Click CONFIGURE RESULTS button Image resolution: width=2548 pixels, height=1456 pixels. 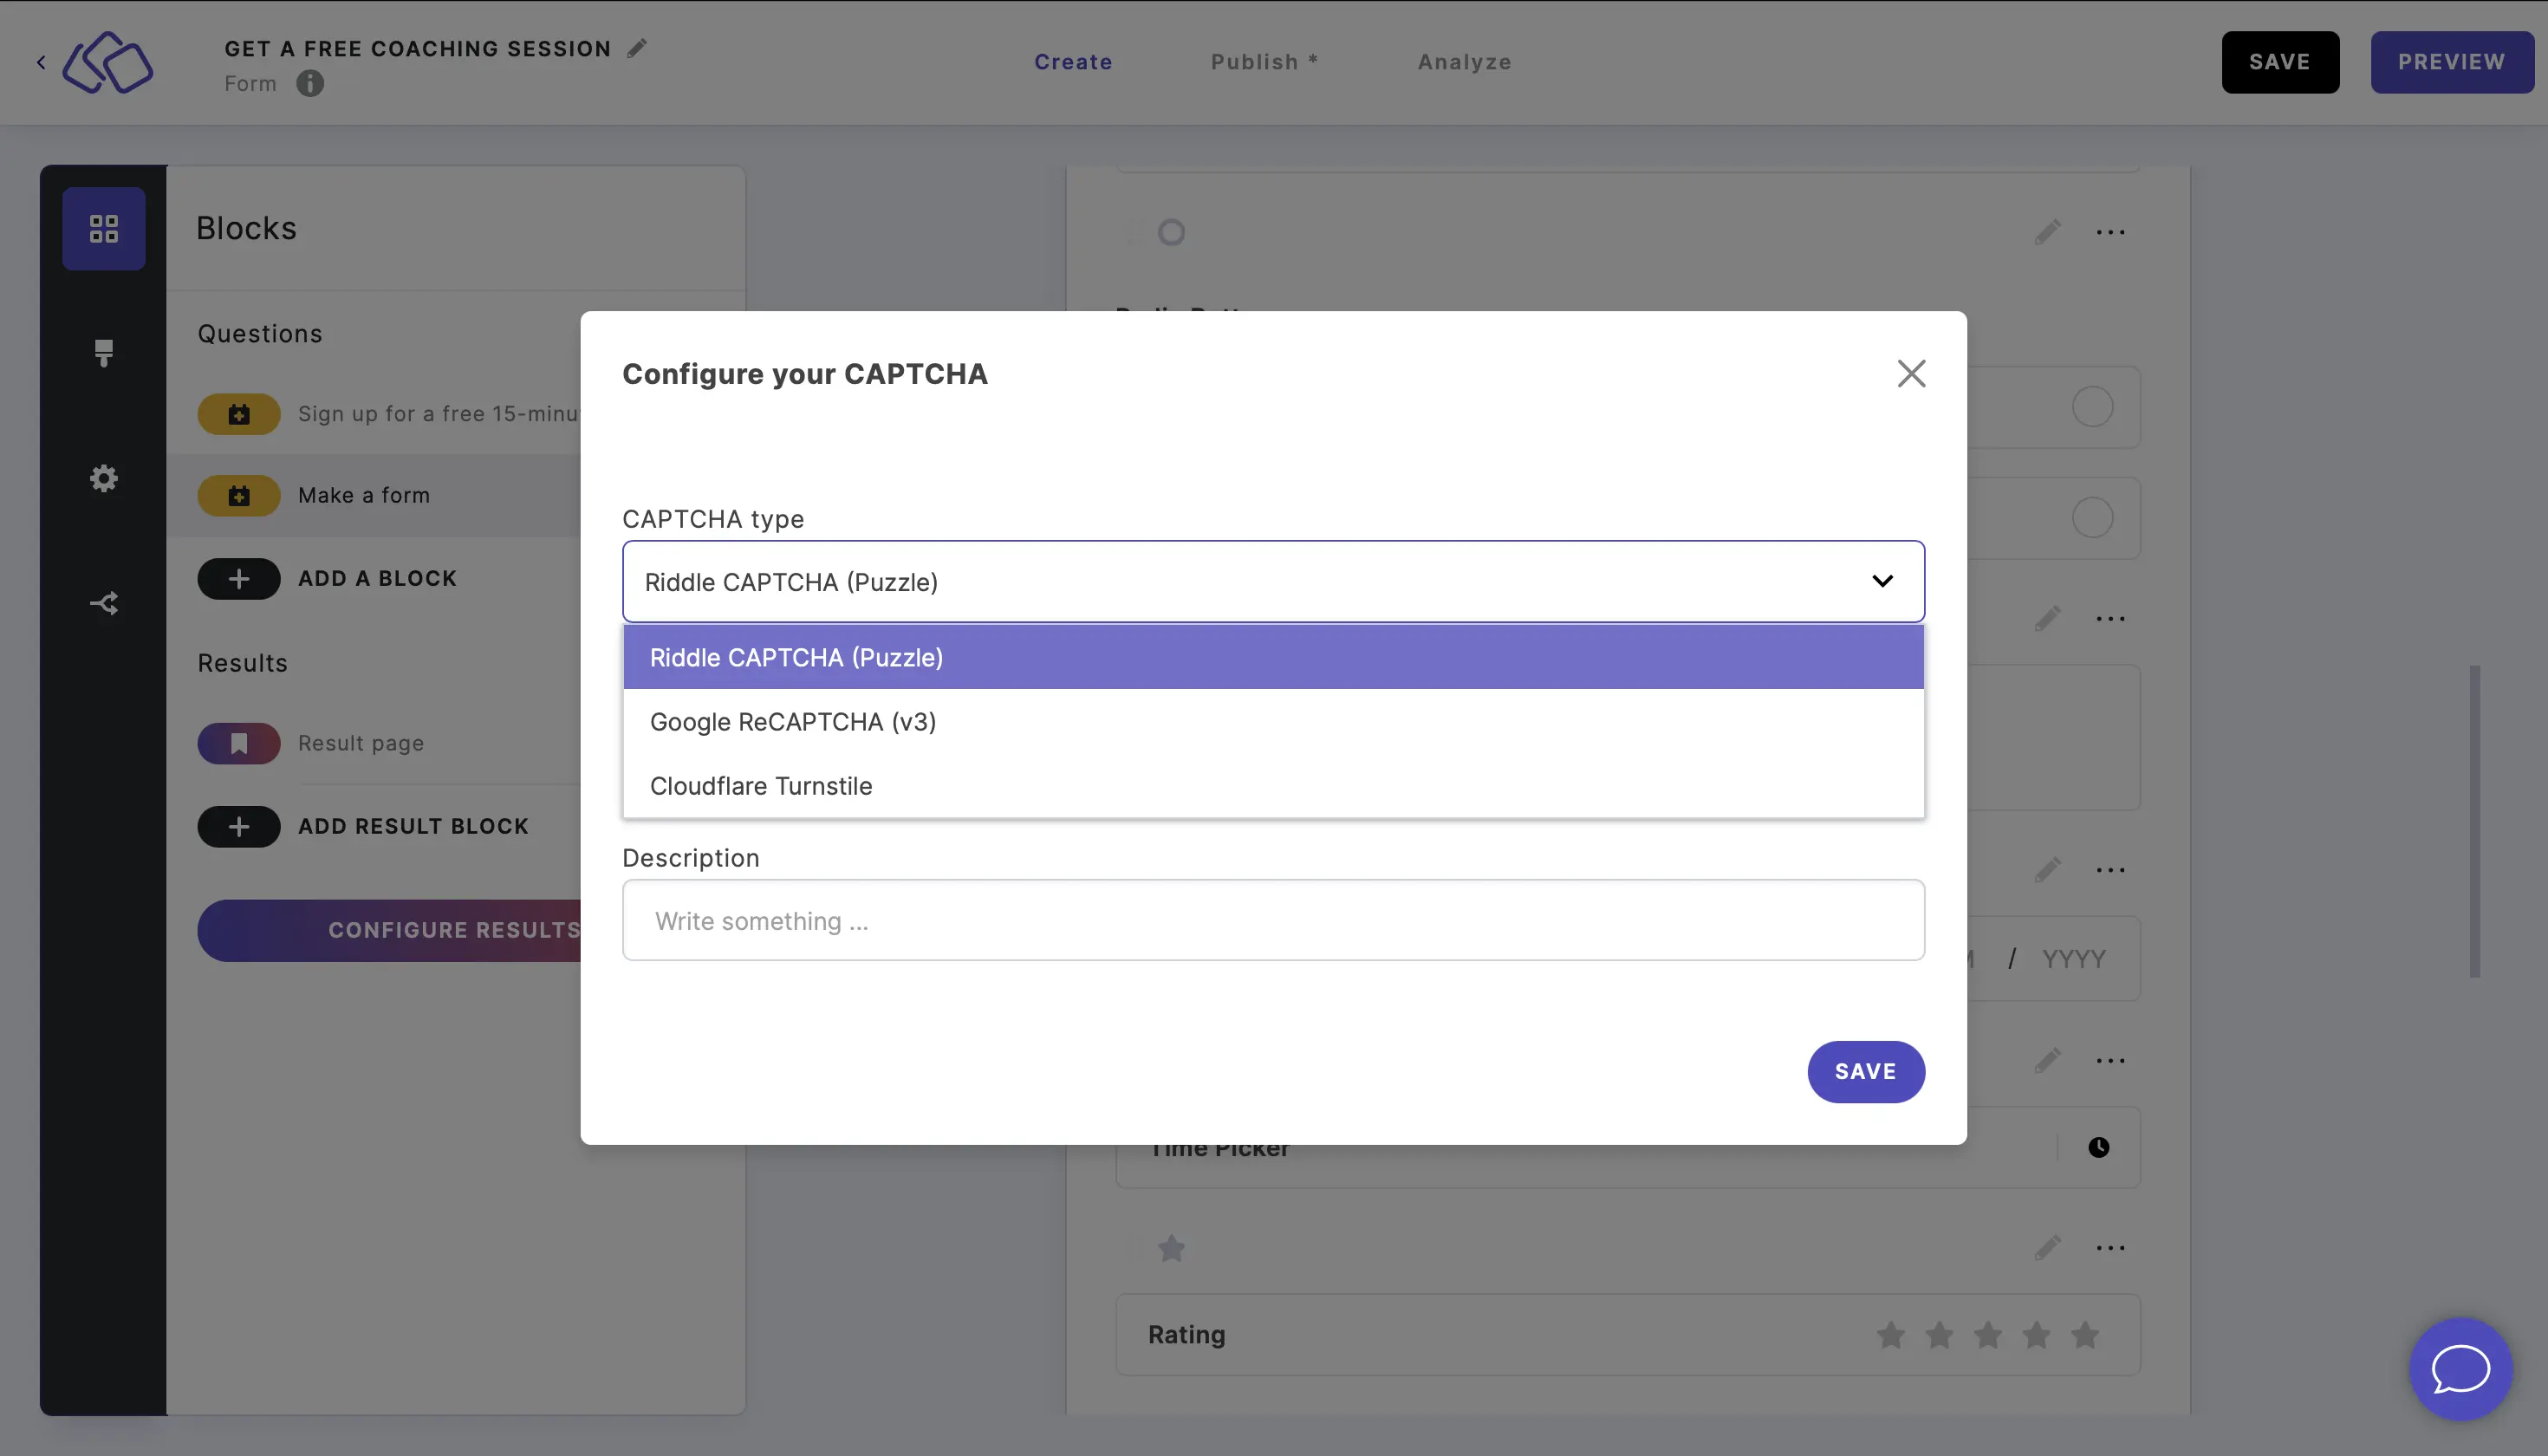(389, 930)
